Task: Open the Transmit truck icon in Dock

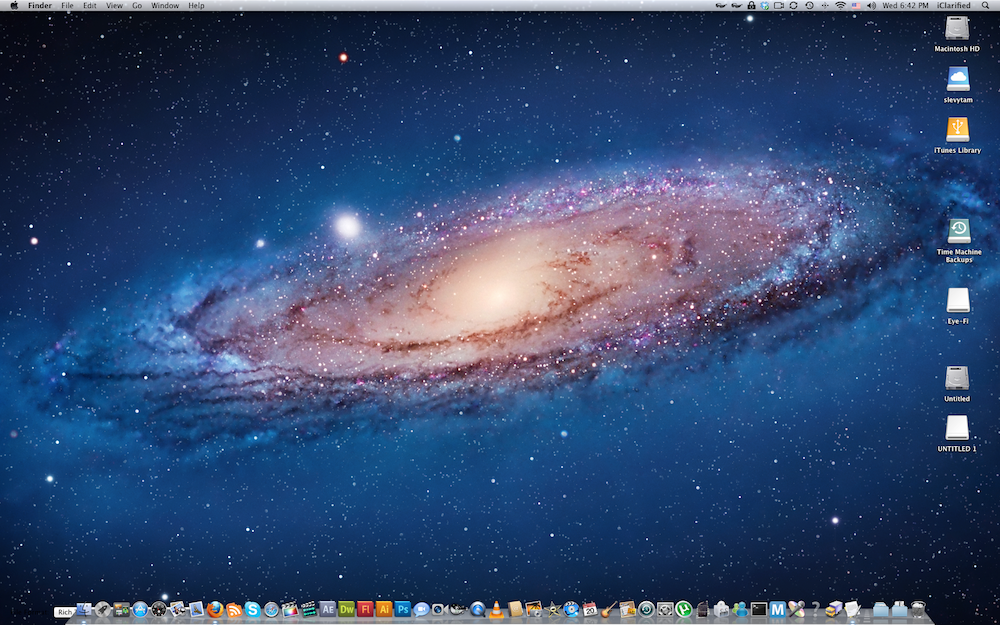Action: 834,609
